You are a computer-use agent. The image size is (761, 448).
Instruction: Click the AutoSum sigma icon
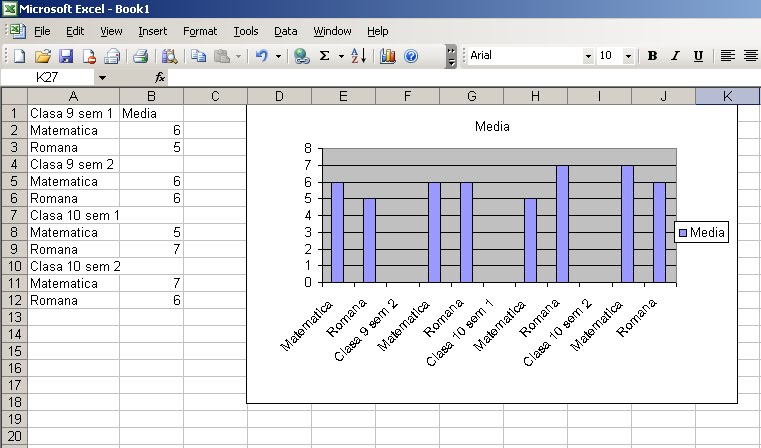coord(325,56)
